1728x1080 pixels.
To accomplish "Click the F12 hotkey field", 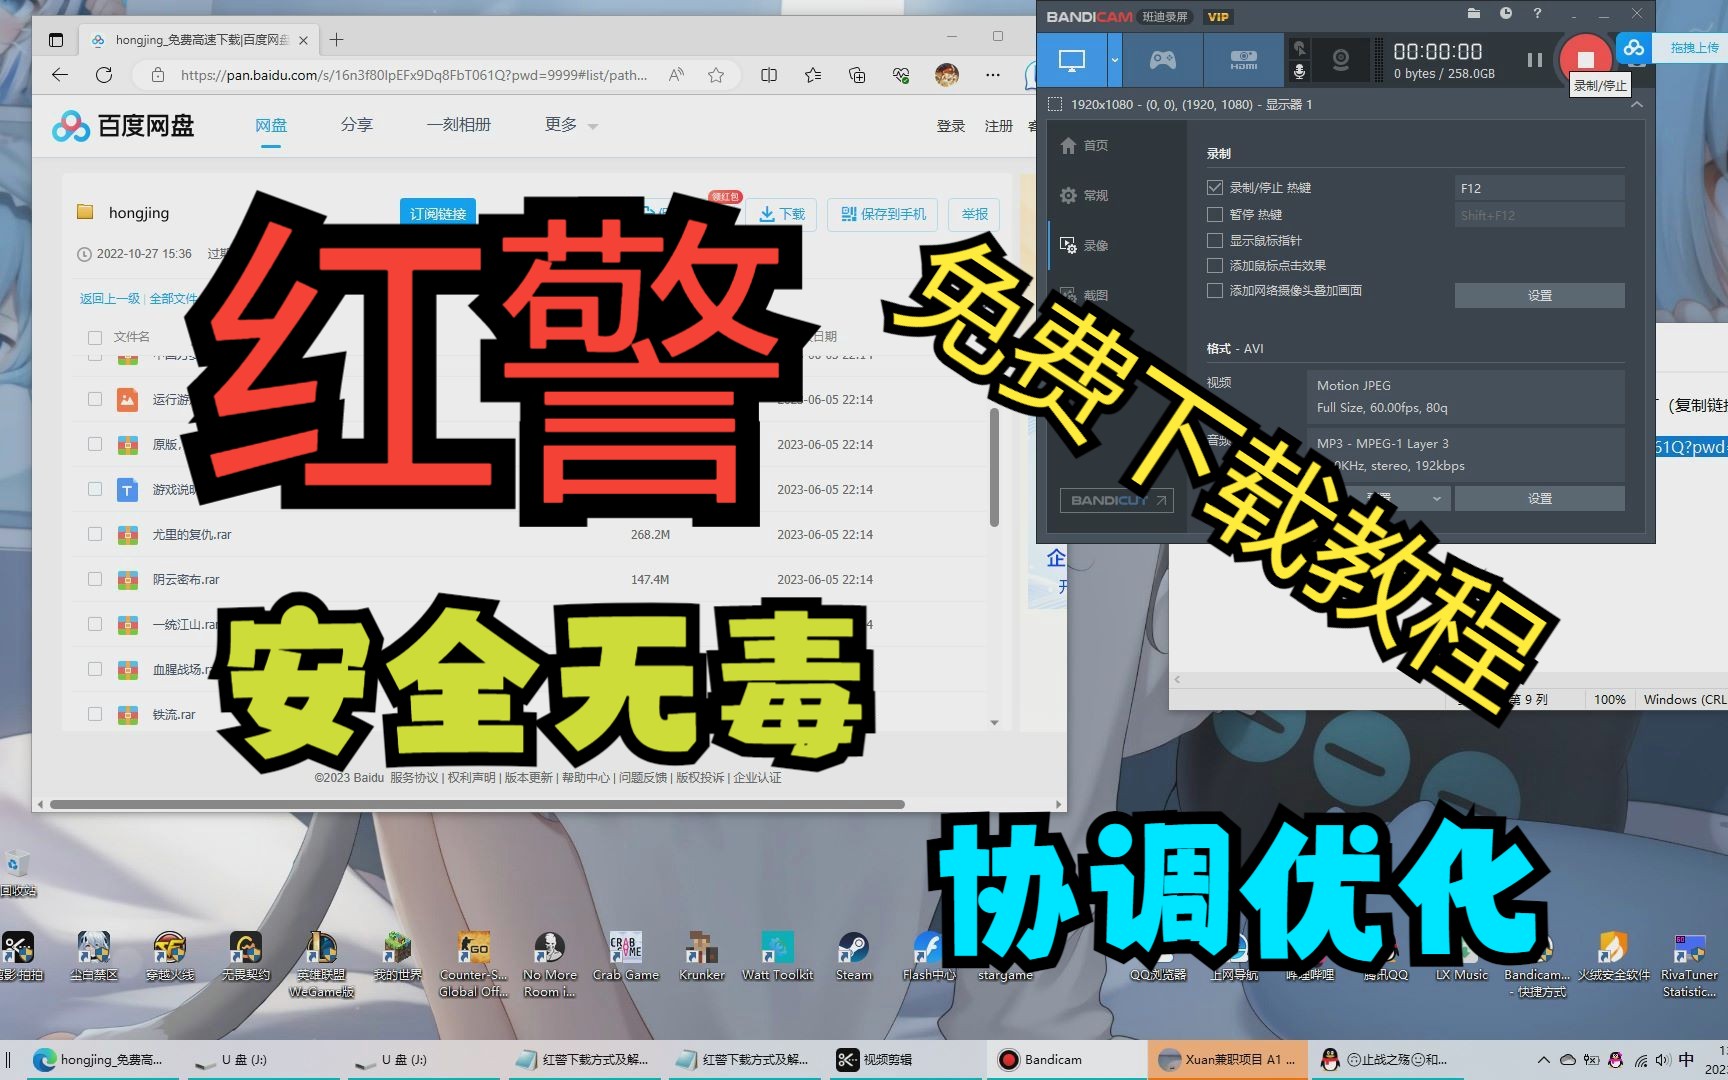I will (1539, 188).
